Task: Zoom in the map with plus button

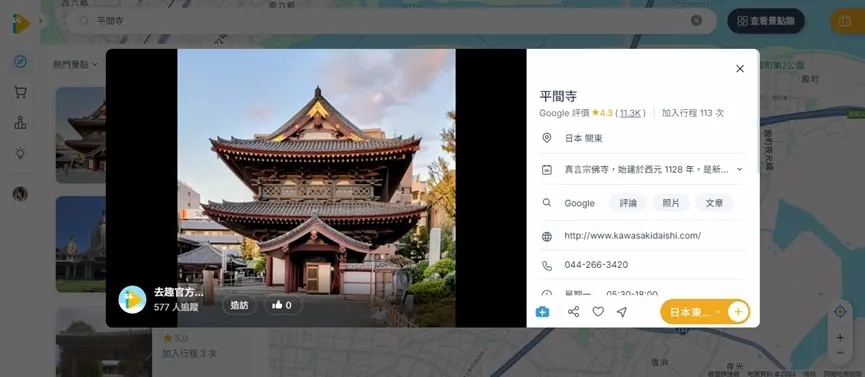Action: click(x=840, y=337)
